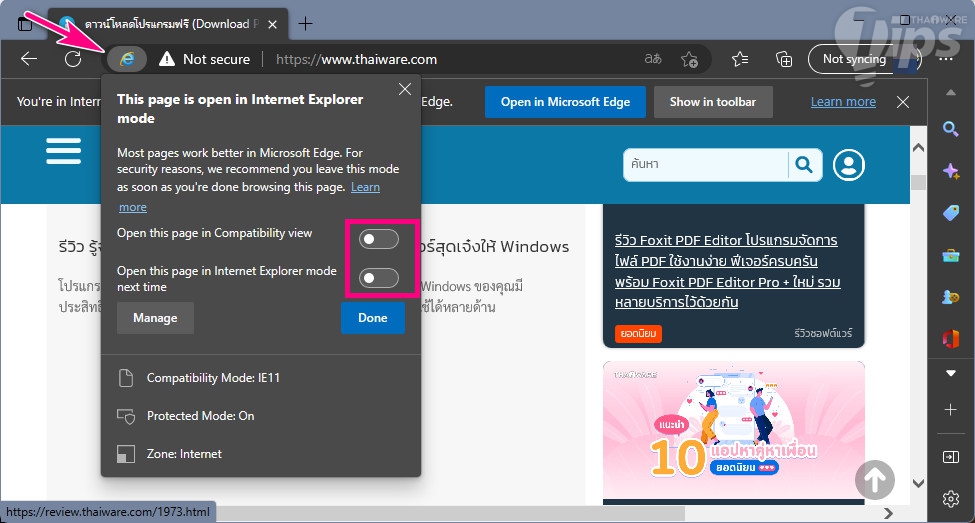Select the Thaiware download page tab
The width and height of the screenshot is (975, 523).
tap(168, 24)
